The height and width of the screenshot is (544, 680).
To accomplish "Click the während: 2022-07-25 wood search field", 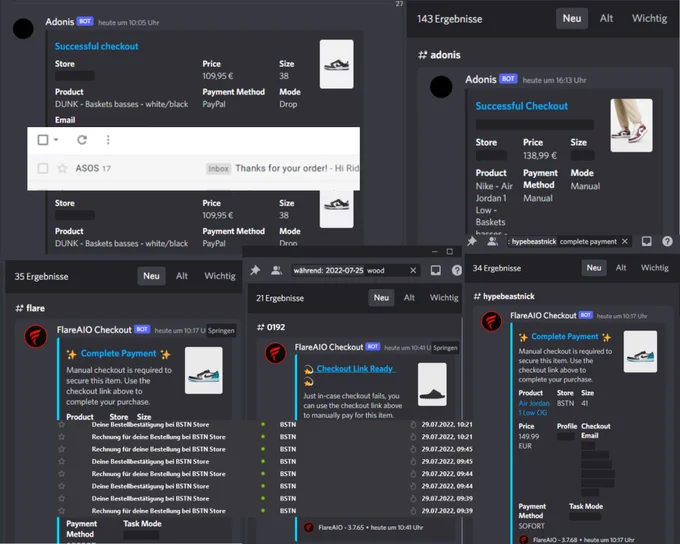I will (355, 270).
